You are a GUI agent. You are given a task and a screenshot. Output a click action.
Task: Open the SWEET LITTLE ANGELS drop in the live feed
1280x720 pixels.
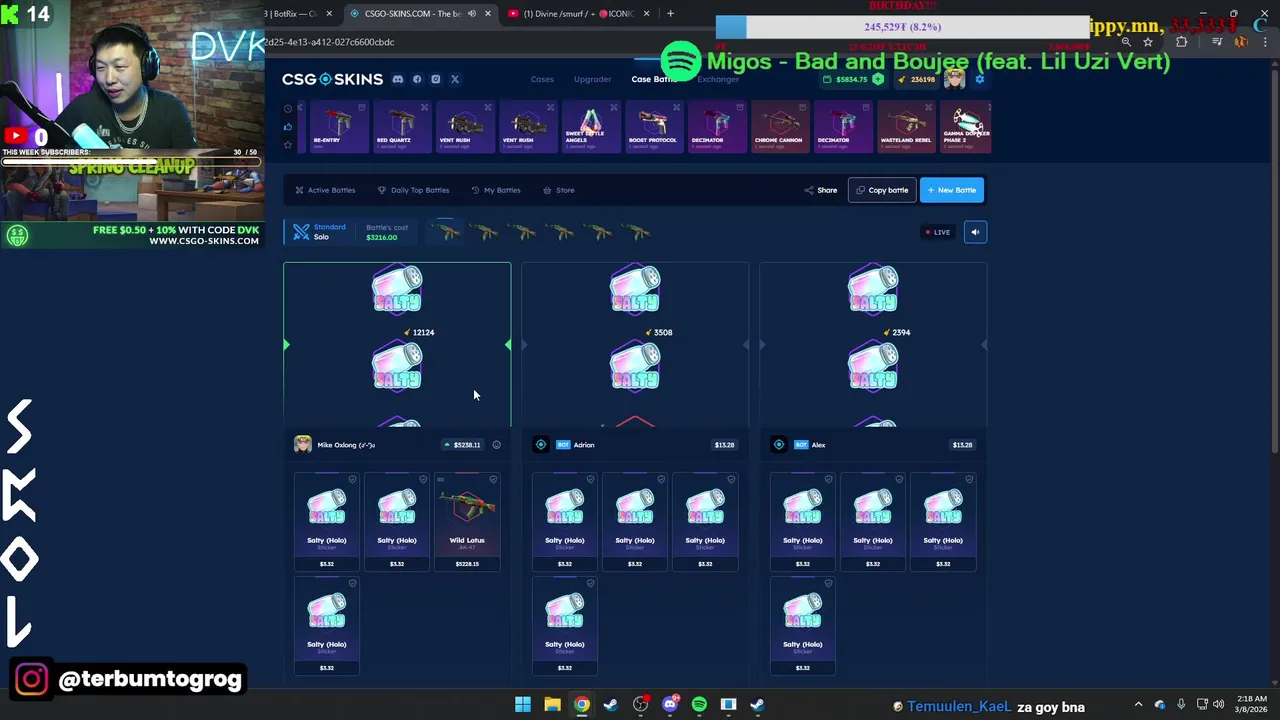coord(590,126)
